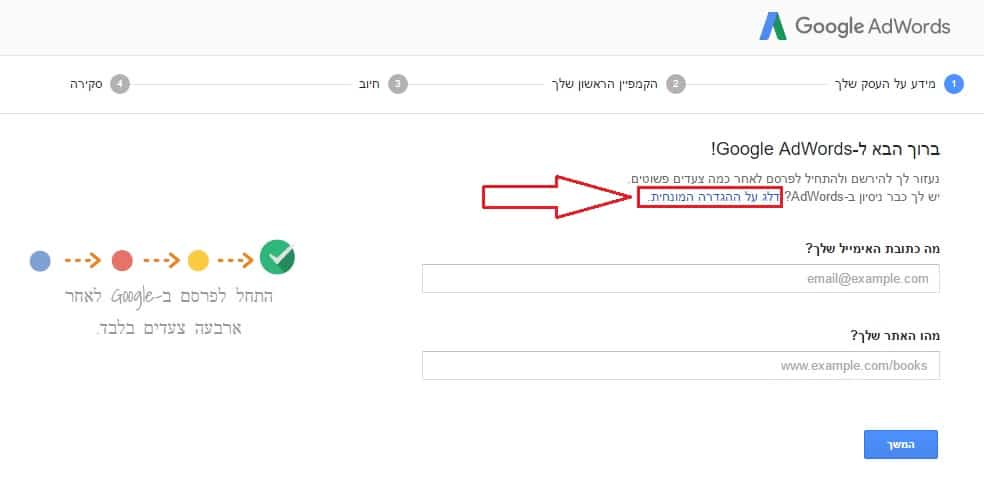Select step 2 circle in progress bar
Screen dimensions: 984x504
tap(676, 84)
